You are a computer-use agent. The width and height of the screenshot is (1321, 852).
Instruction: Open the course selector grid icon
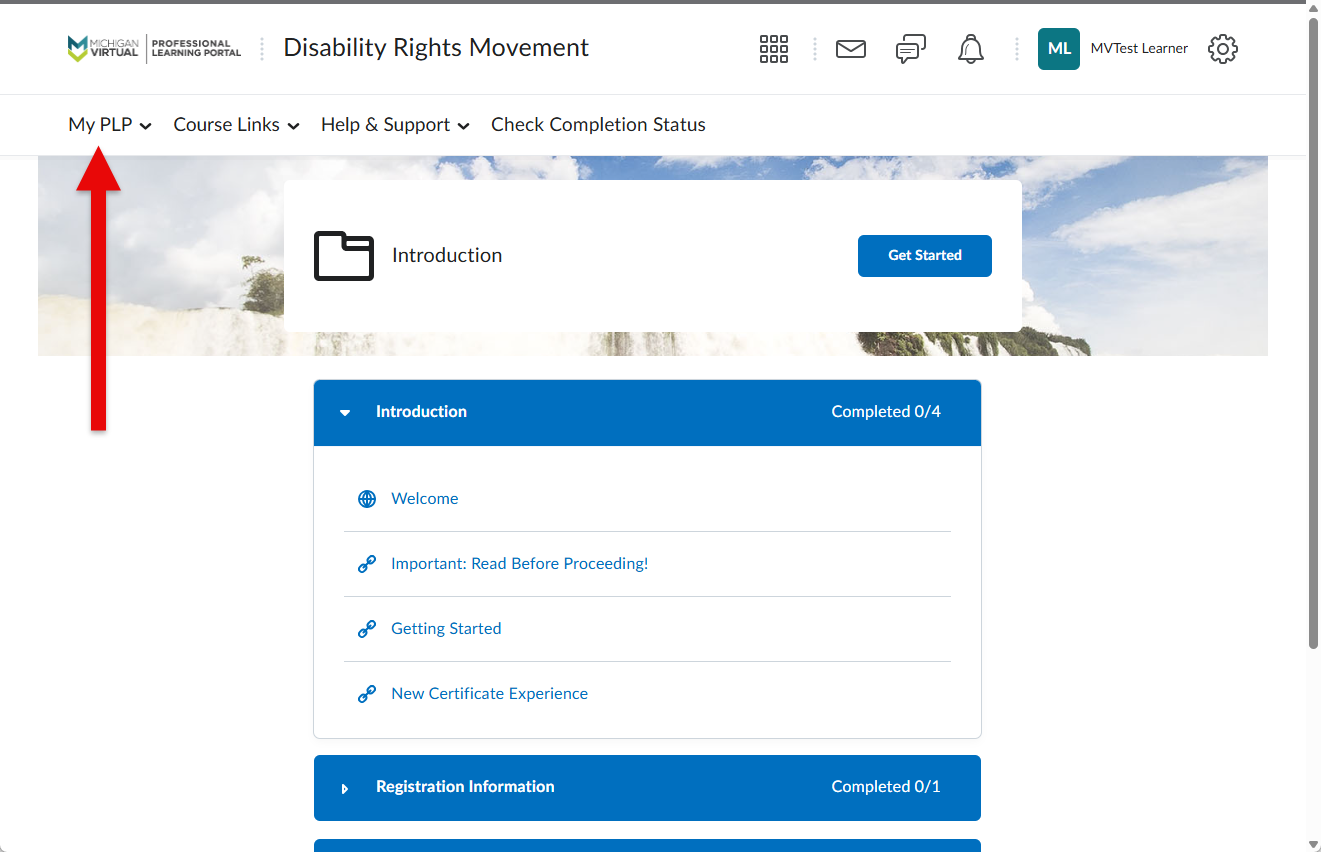(x=774, y=49)
